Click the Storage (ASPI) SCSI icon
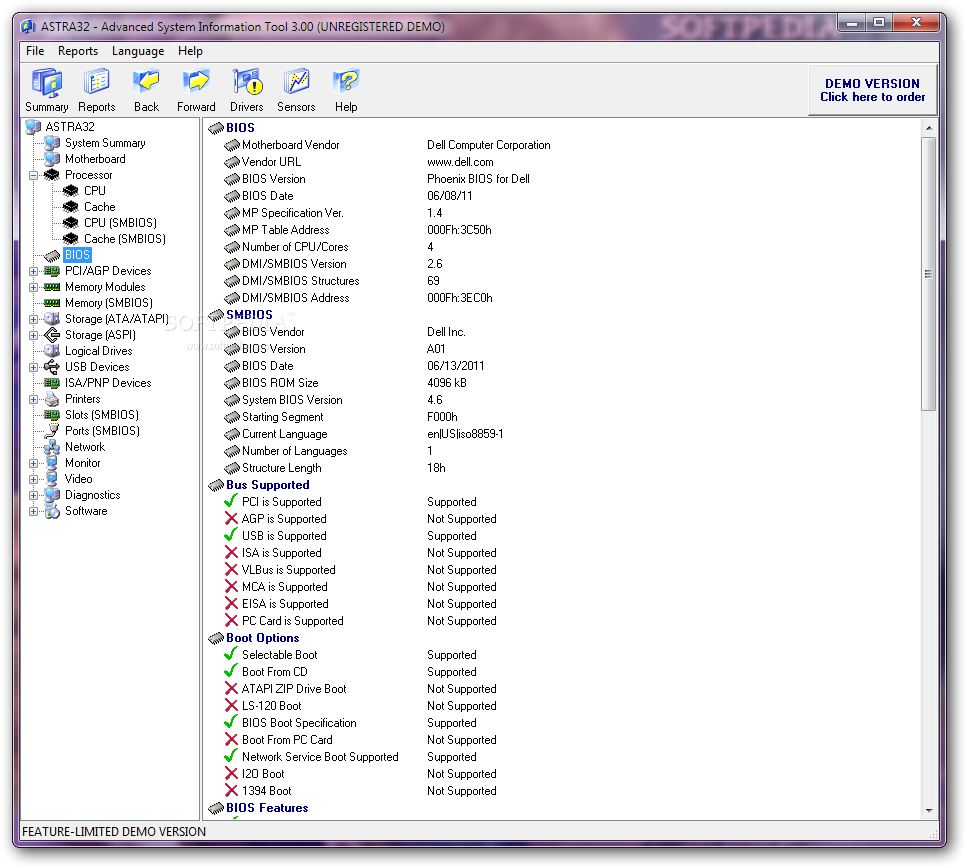Screen dimensions: 967x868 click(52, 335)
